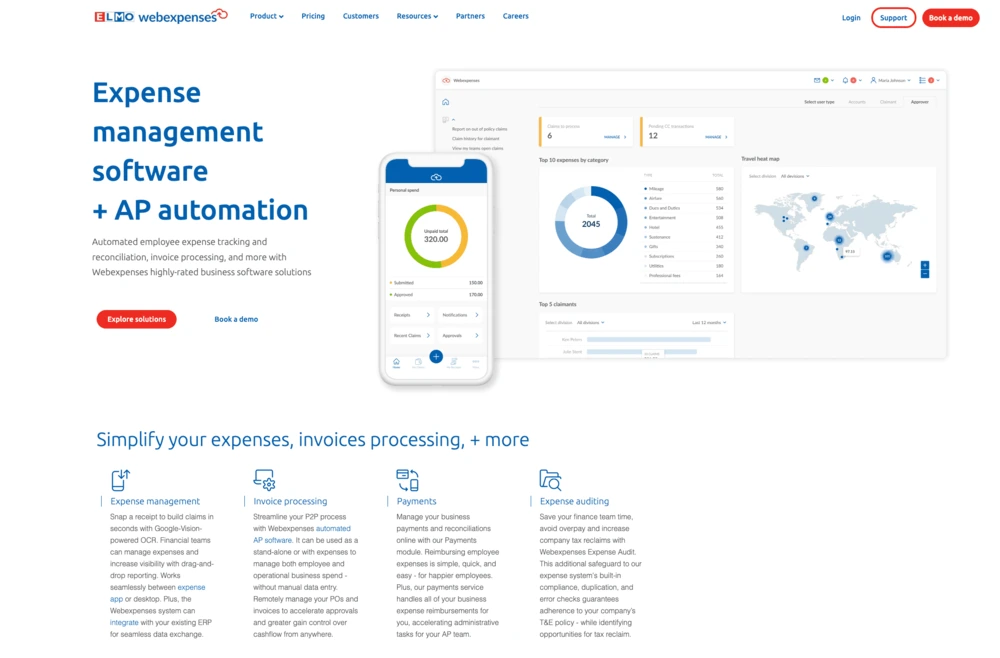The image size is (1000, 658).
Task: Click the ELMO Webexpenses logo
Action: pos(161,16)
